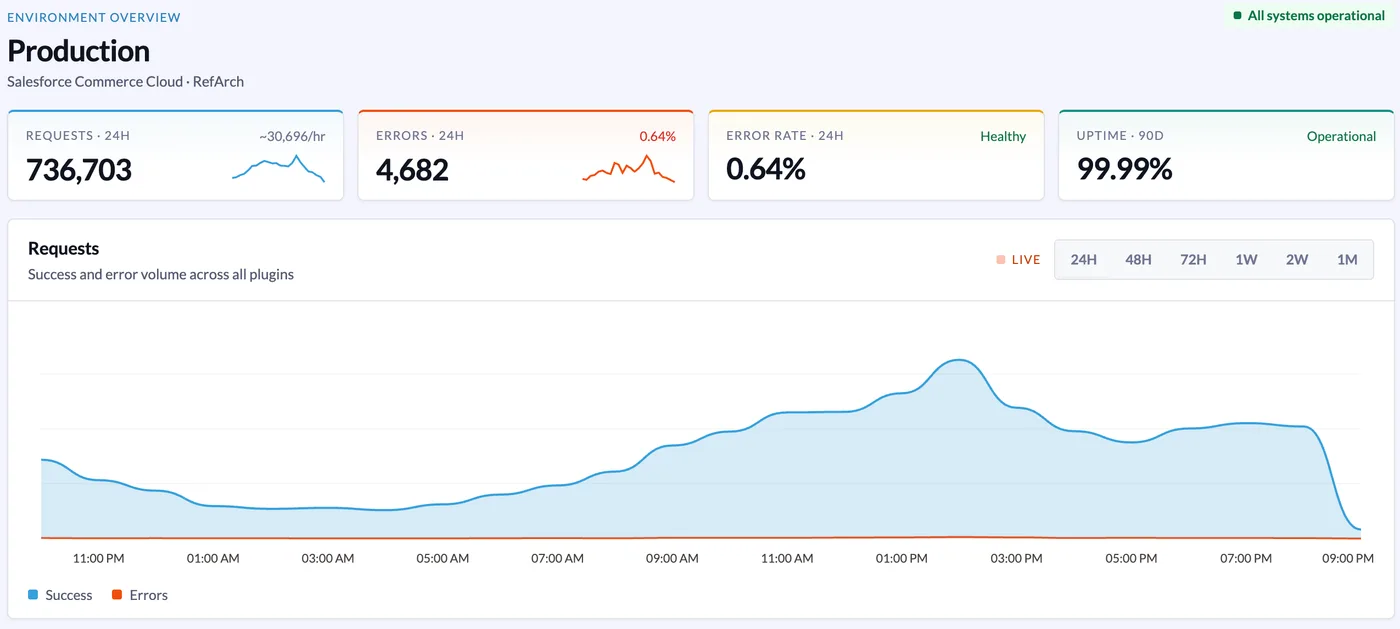Click the 07:00 PM axis label
1400x629 pixels.
(1246, 558)
